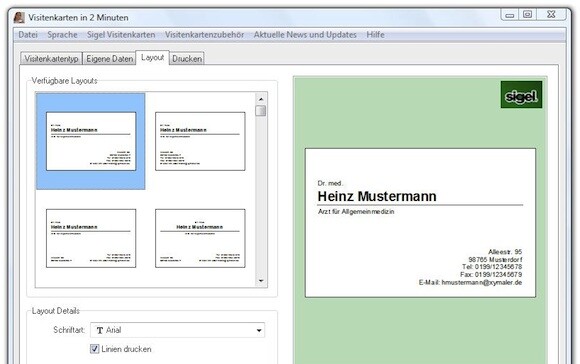Select the layout with centered name
Image resolution: width=580 pixels, height=364 pixels.
pos(200,238)
